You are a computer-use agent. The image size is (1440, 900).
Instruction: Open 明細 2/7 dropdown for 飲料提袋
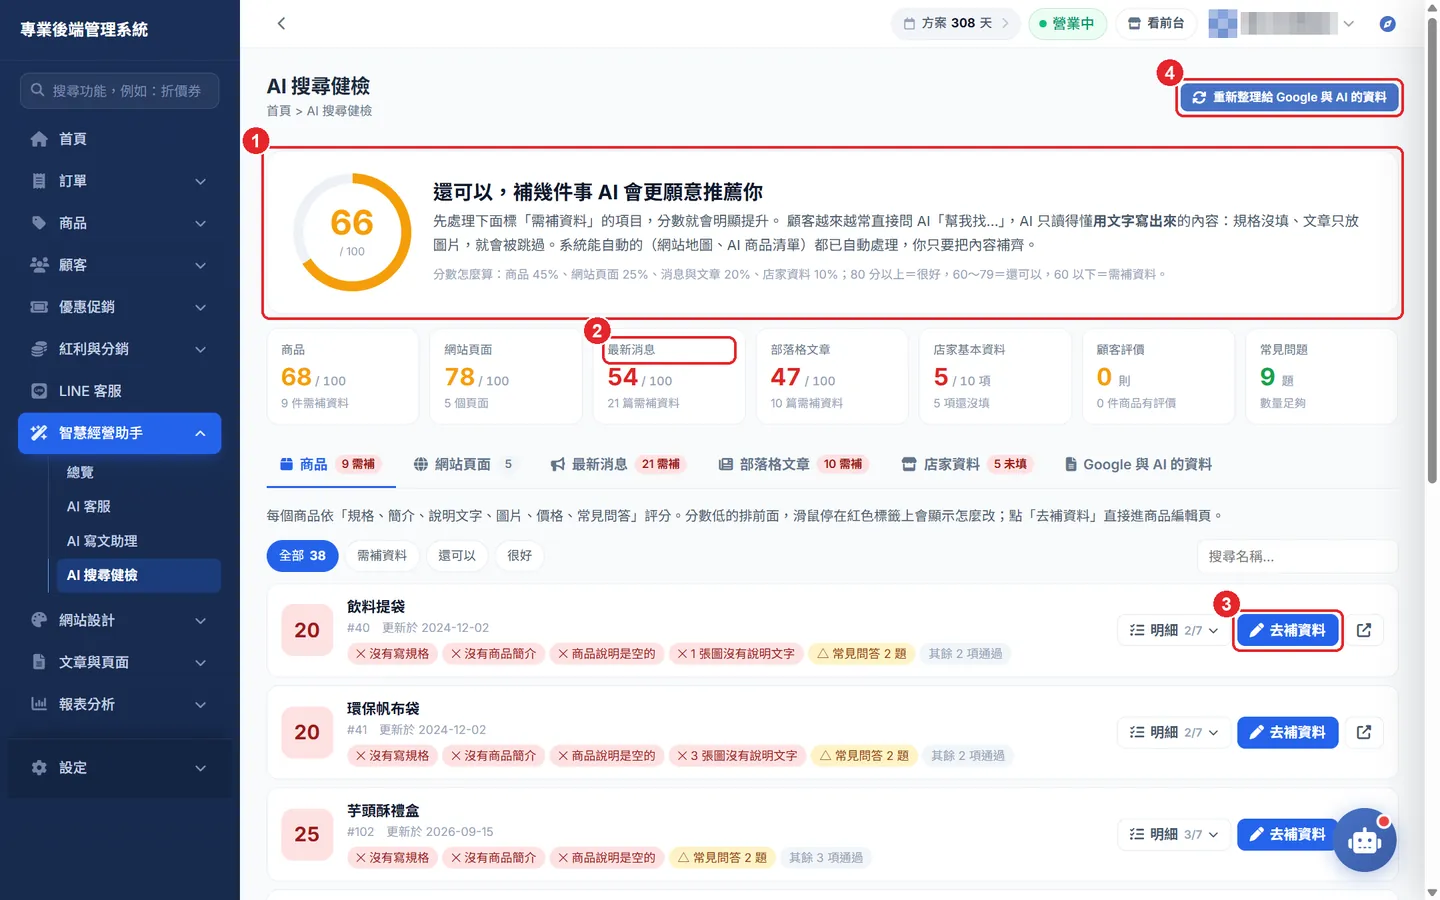click(1173, 630)
